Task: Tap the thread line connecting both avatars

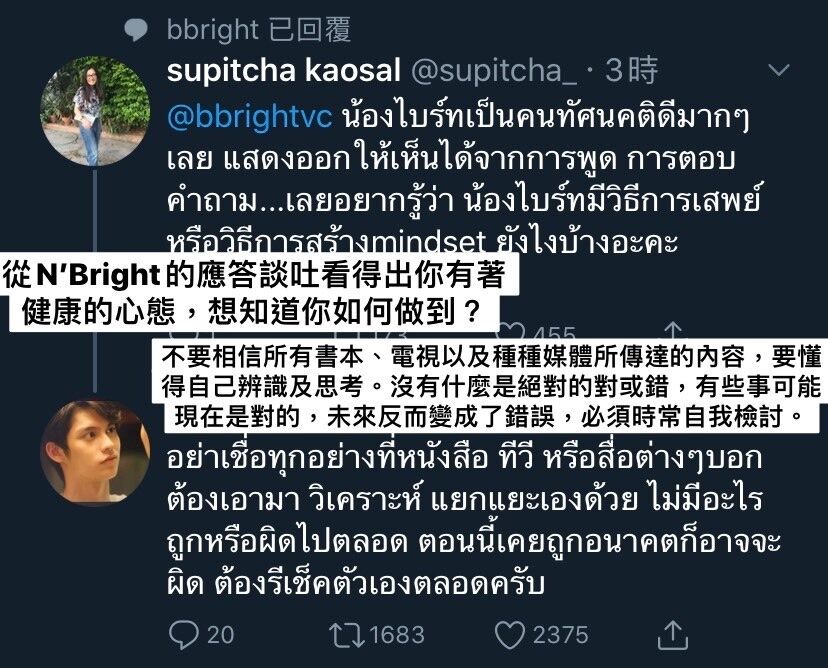Action: pos(95,280)
